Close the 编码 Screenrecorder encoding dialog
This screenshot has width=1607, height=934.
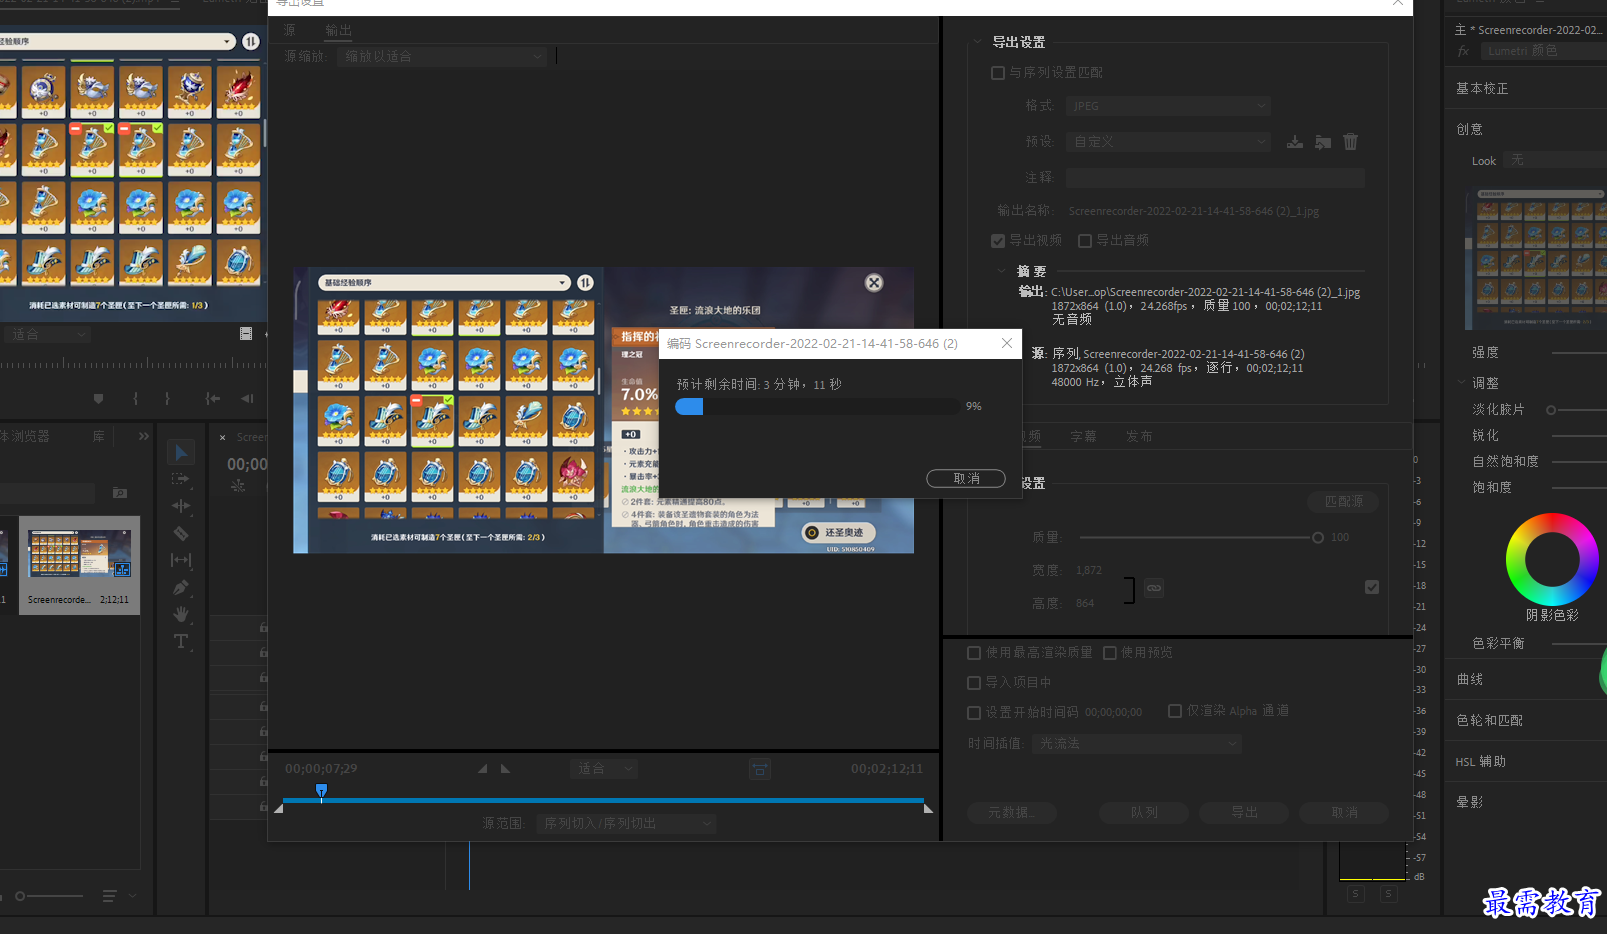pyautogui.click(x=1007, y=343)
